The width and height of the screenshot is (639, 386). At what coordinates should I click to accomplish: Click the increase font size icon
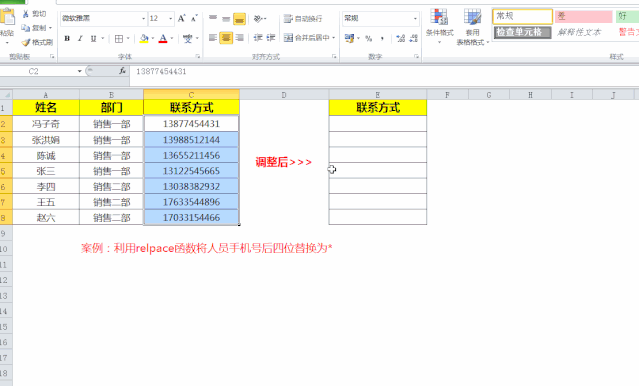point(182,18)
